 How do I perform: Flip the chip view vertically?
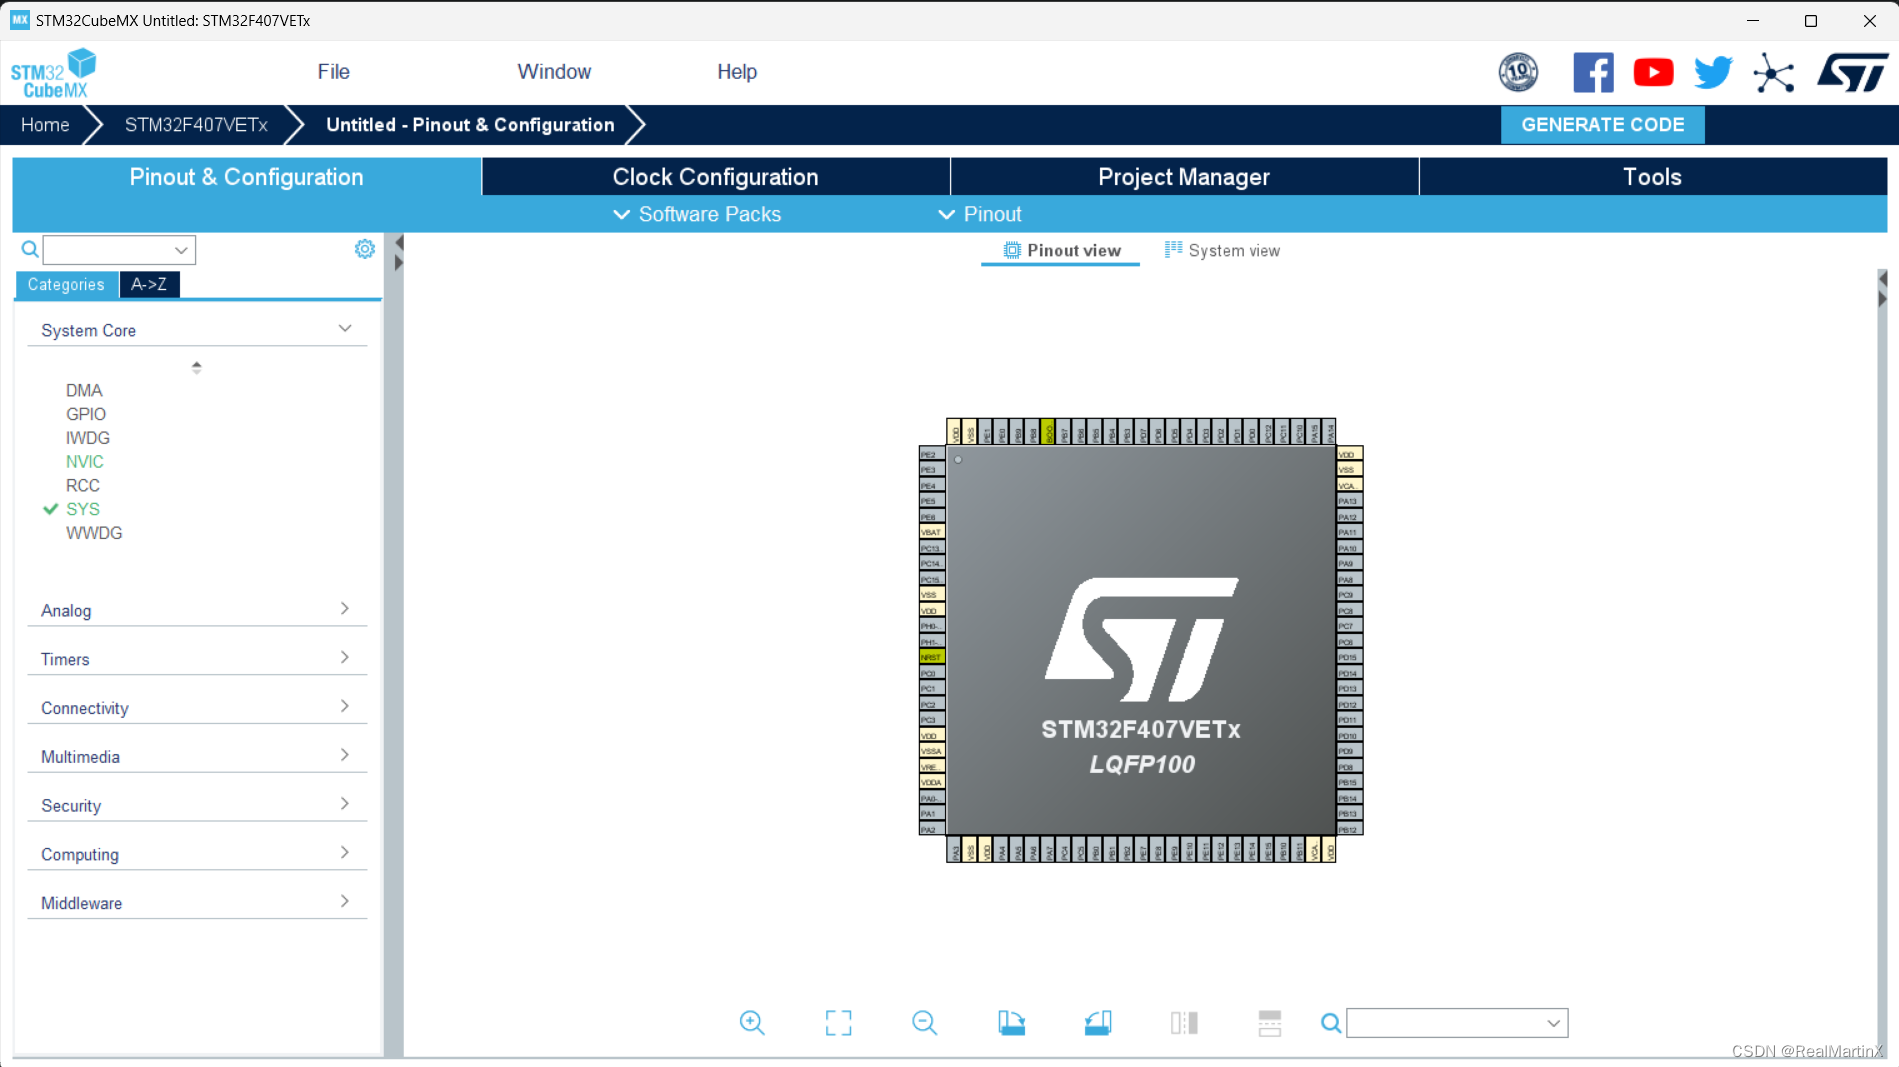1270,1022
